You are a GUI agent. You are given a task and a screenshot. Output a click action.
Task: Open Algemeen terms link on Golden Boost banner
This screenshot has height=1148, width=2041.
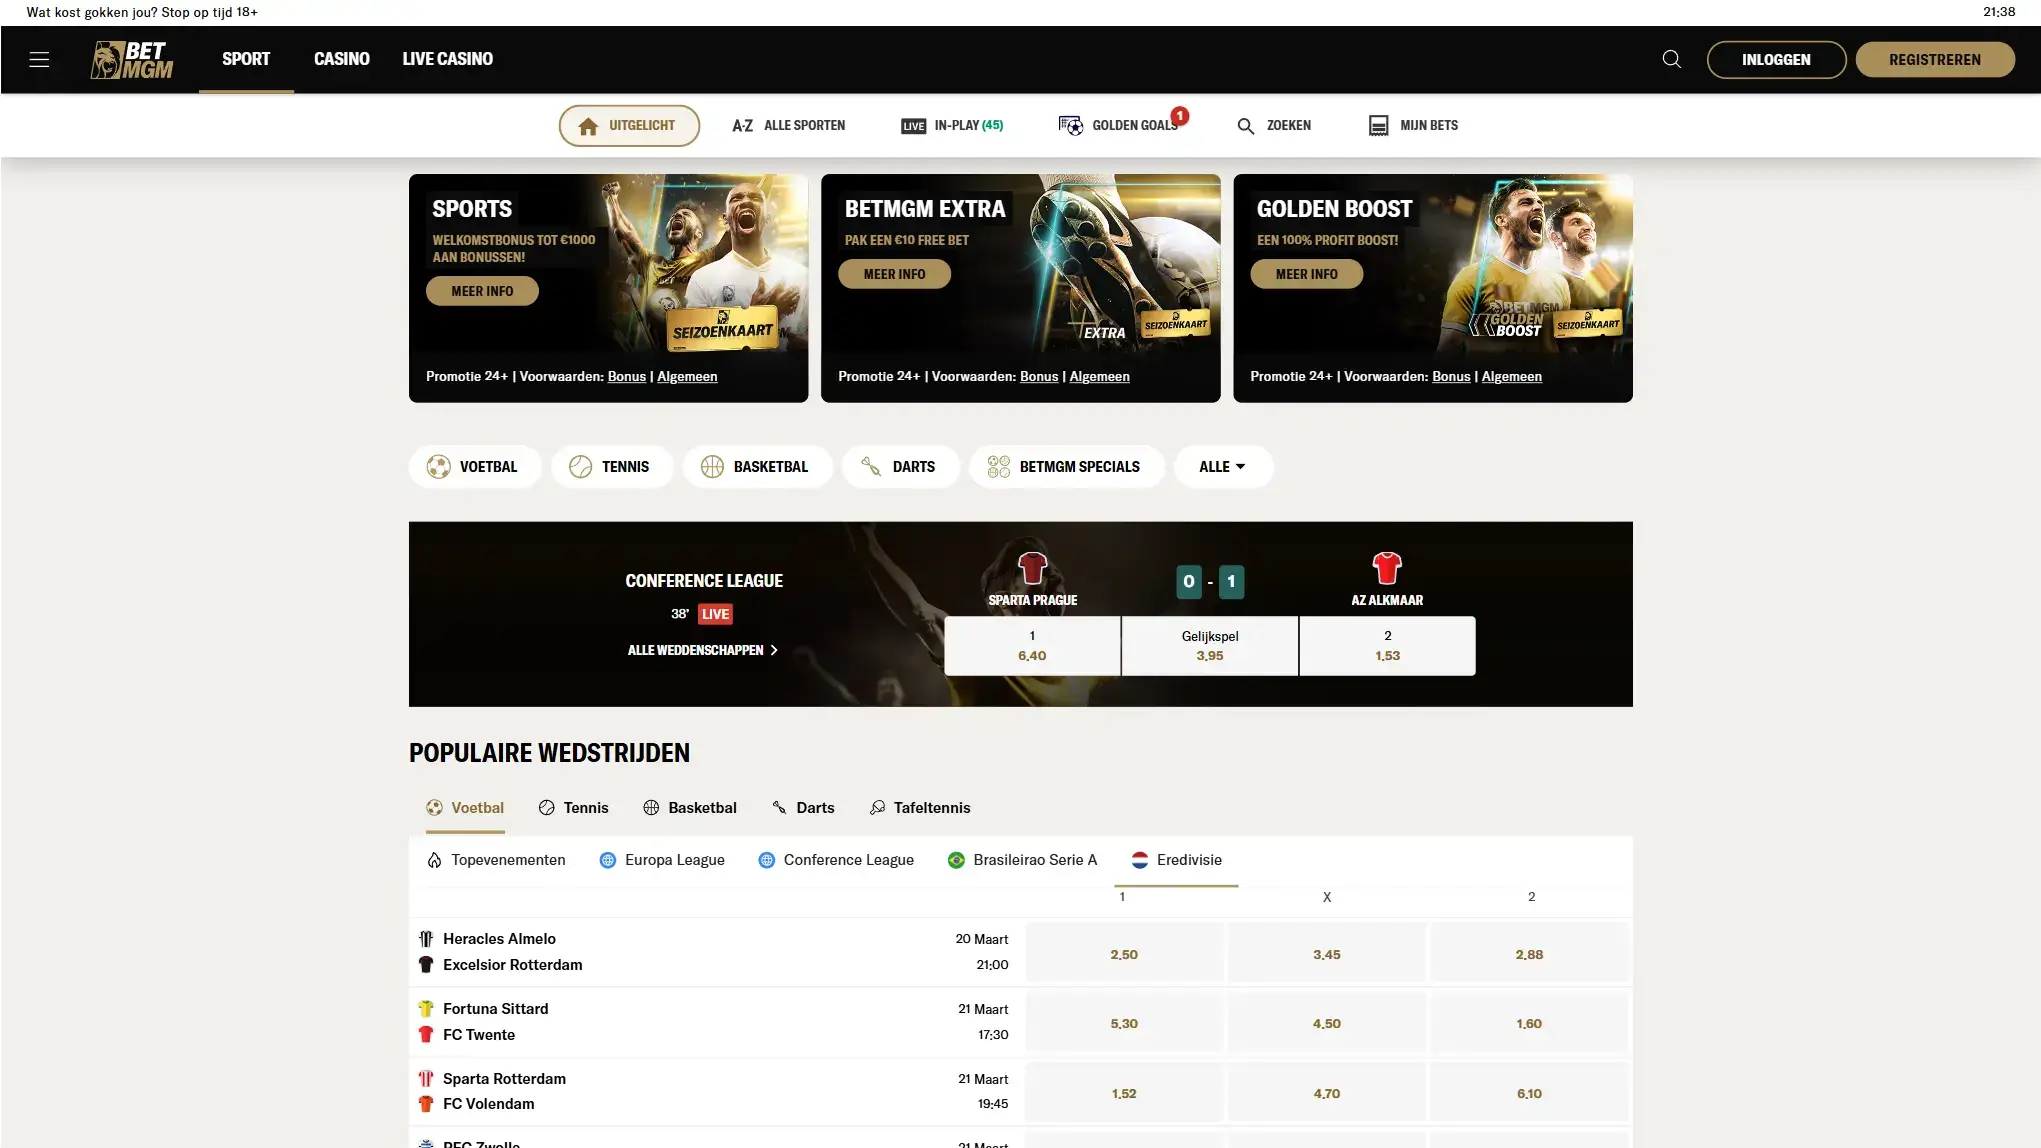[x=1511, y=376]
